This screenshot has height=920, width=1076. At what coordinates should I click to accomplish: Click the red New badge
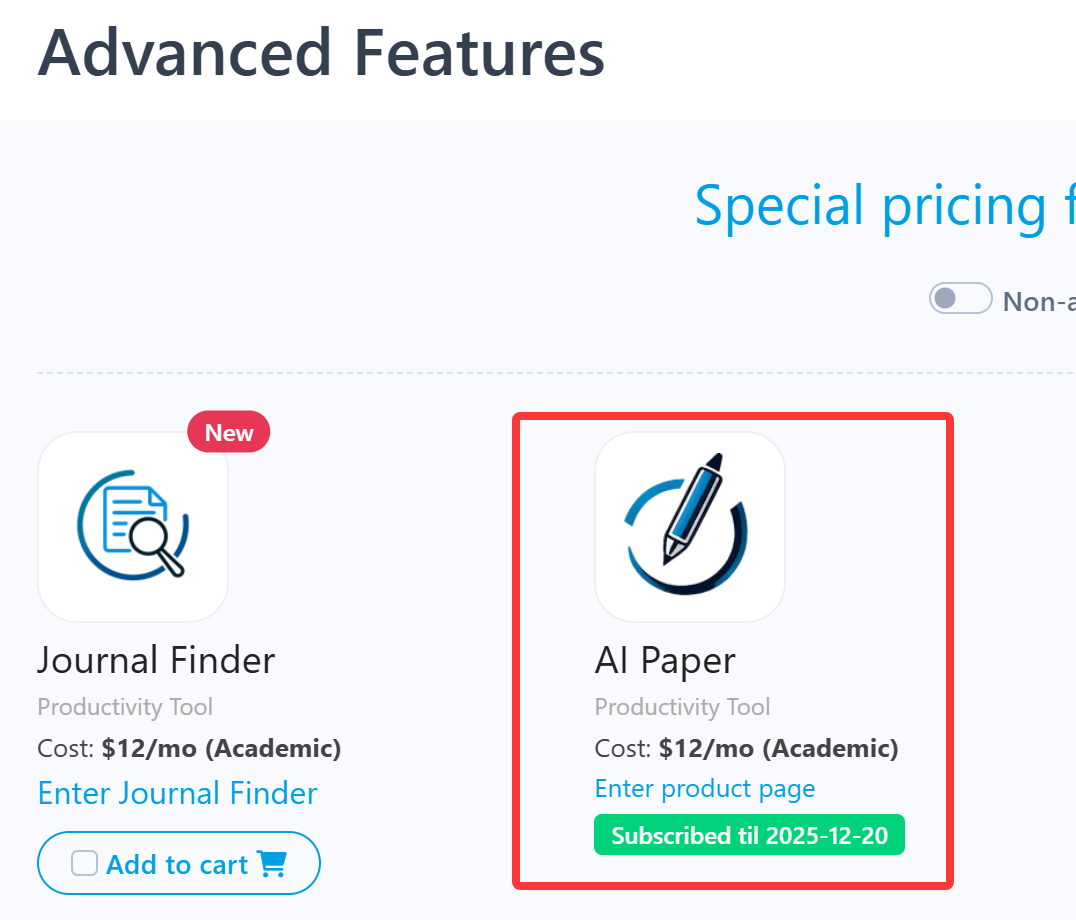point(229,432)
